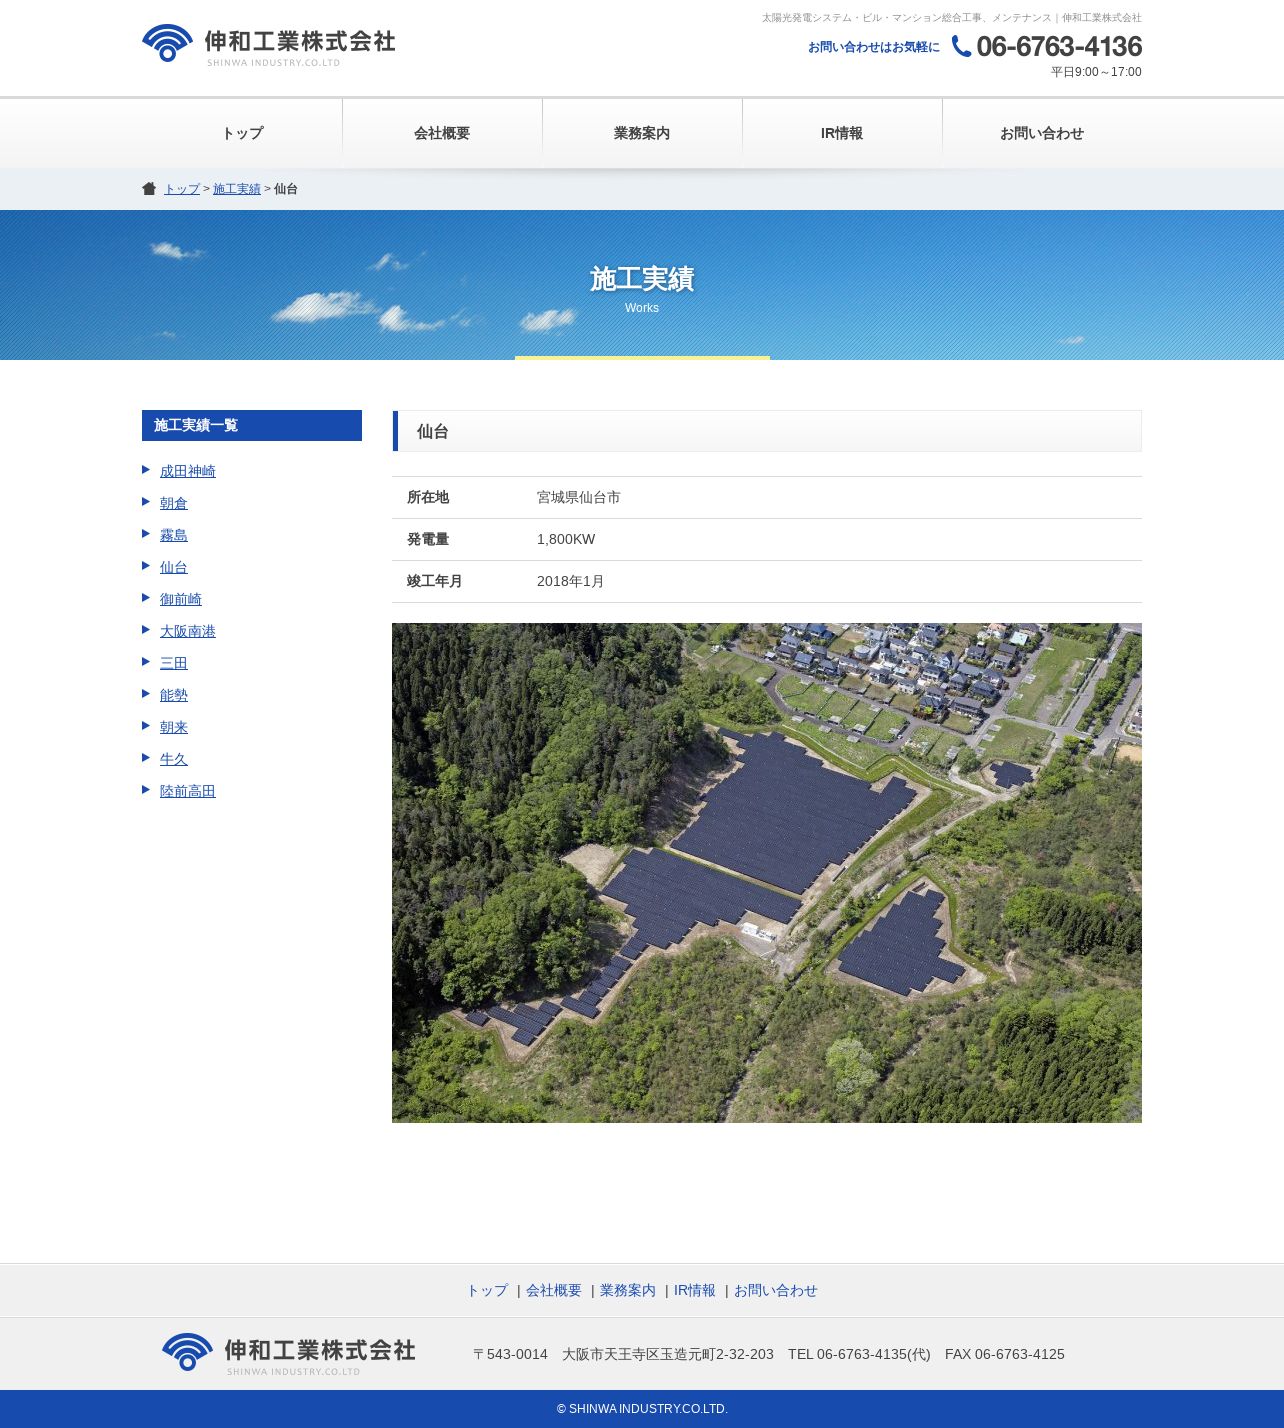Click the aerial solar farm photo
This screenshot has width=1284, height=1428.
[x=767, y=873]
